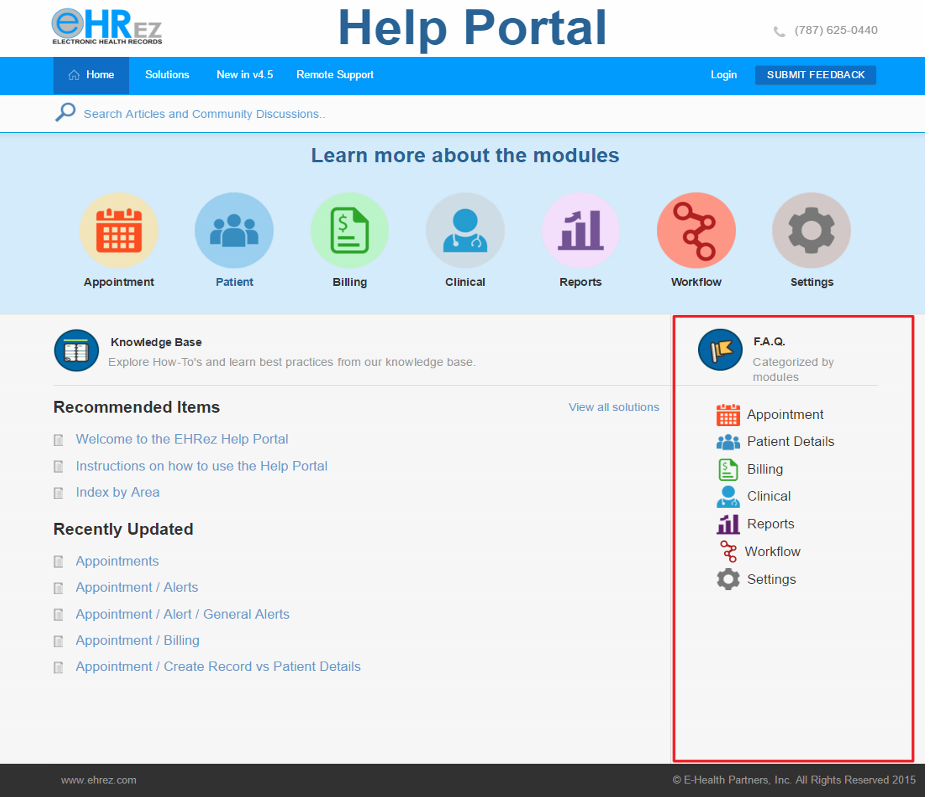This screenshot has width=929, height=797.
Task: Click View all solutions
Action: pos(613,407)
